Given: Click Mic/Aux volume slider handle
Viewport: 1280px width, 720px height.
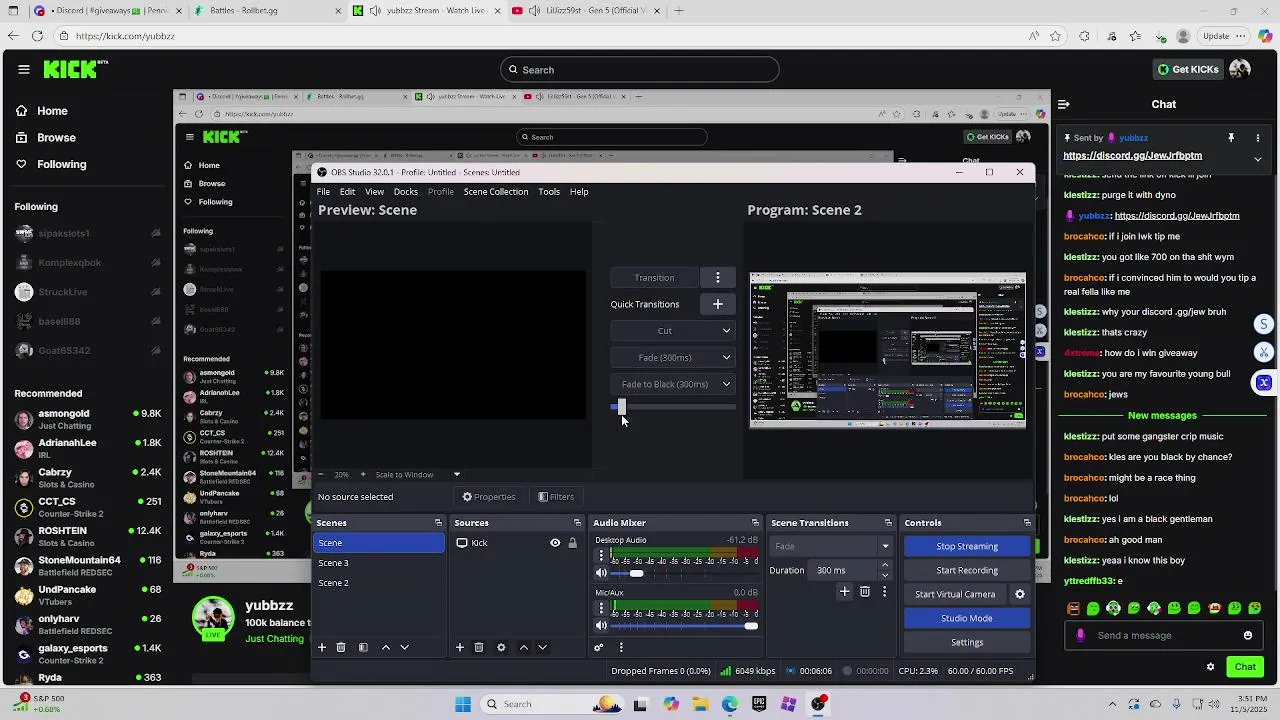Looking at the screenshot, I should [751, 626].
